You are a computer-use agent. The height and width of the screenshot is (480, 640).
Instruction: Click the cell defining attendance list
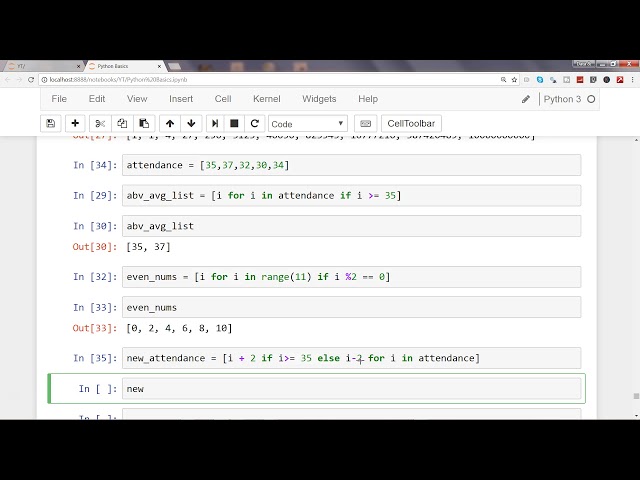click(x=351, y=165)
